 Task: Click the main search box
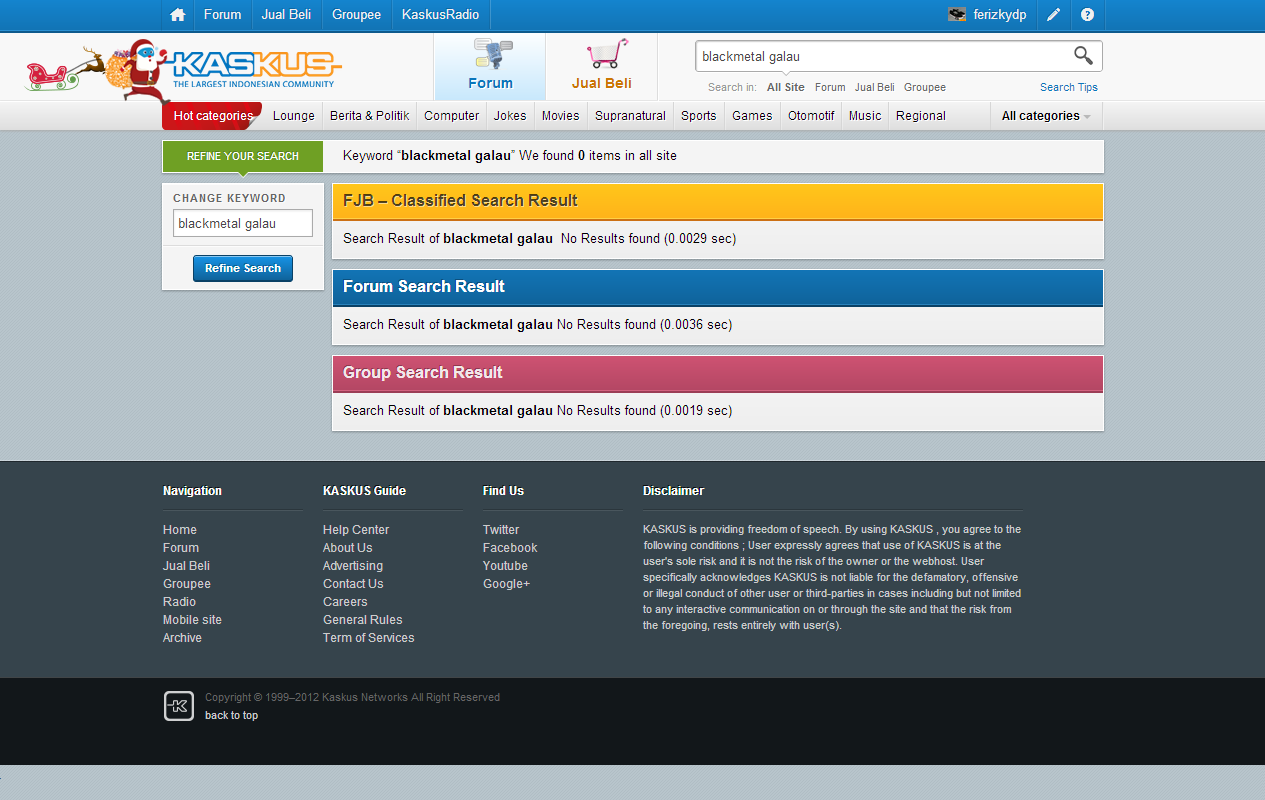click(x=882, y=56)
